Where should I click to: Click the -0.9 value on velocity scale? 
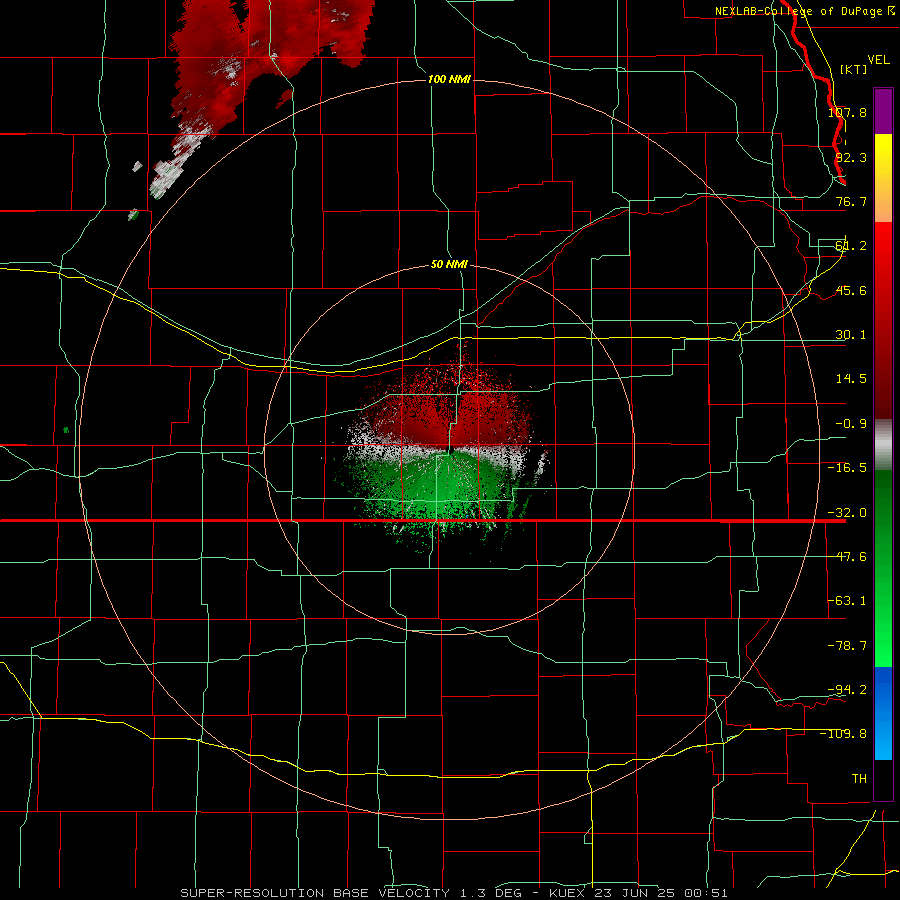(x=851, y=424)
